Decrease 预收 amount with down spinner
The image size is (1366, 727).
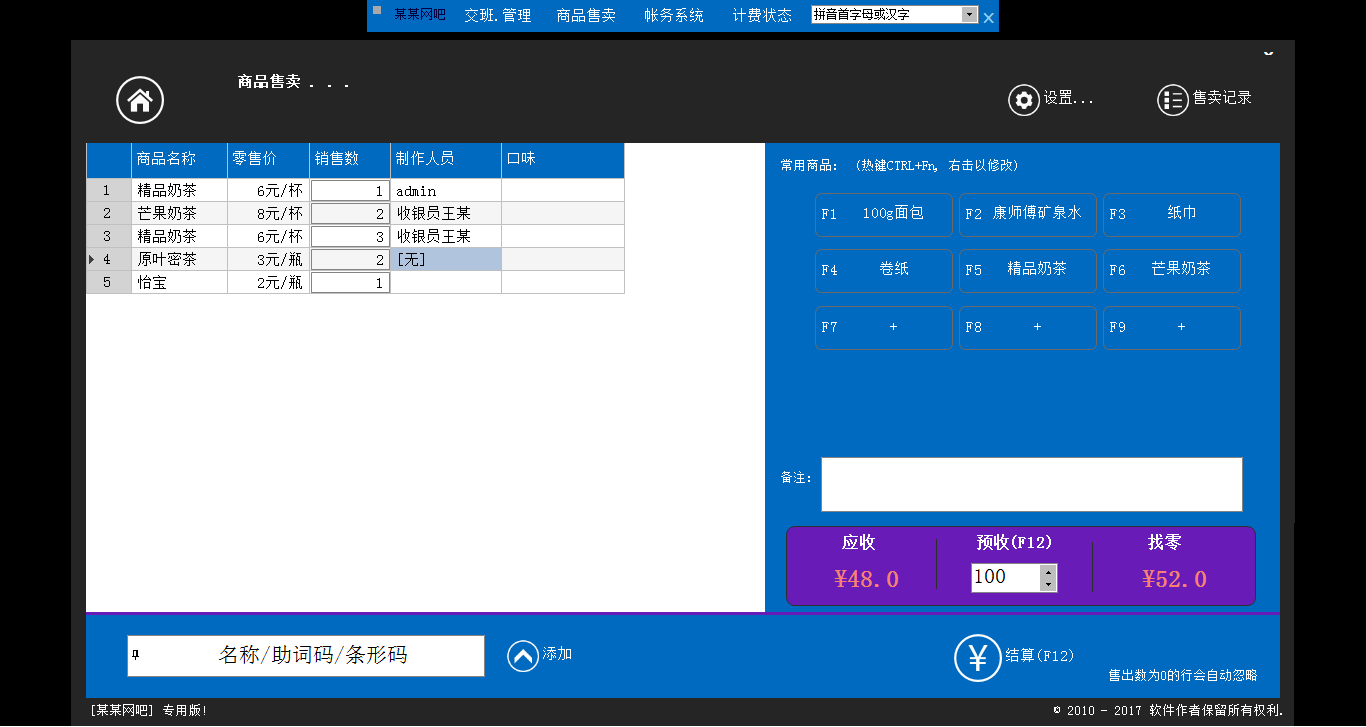click(1048, 584)
